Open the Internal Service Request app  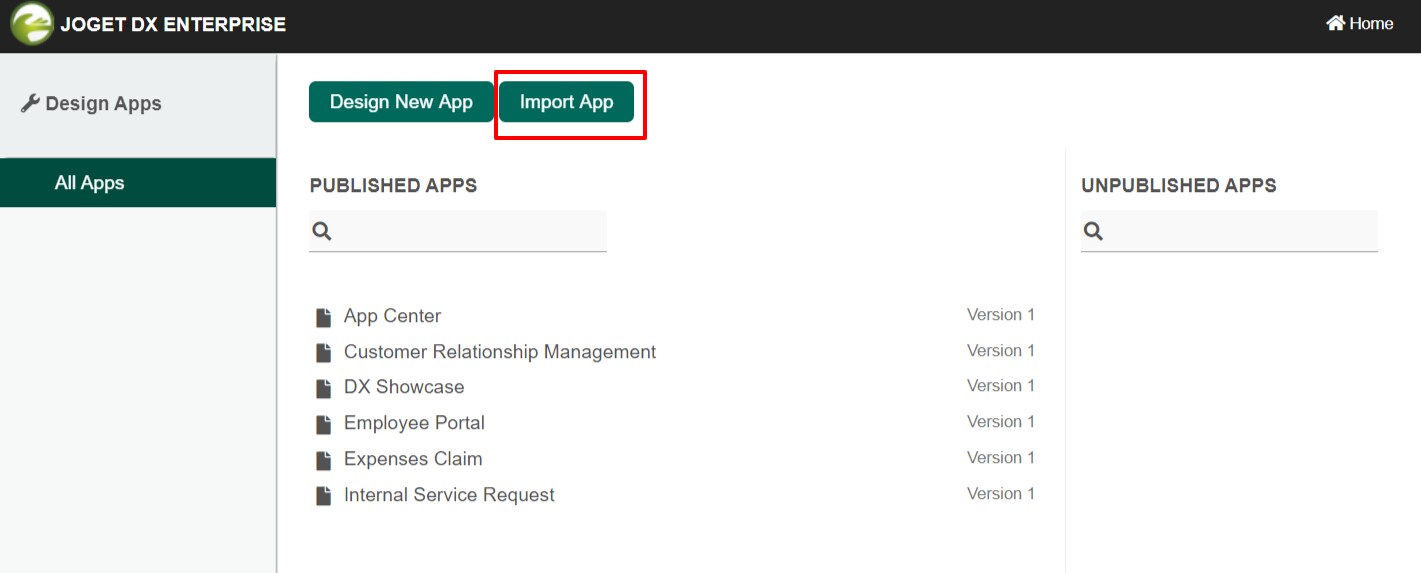(x=449, y=495)
